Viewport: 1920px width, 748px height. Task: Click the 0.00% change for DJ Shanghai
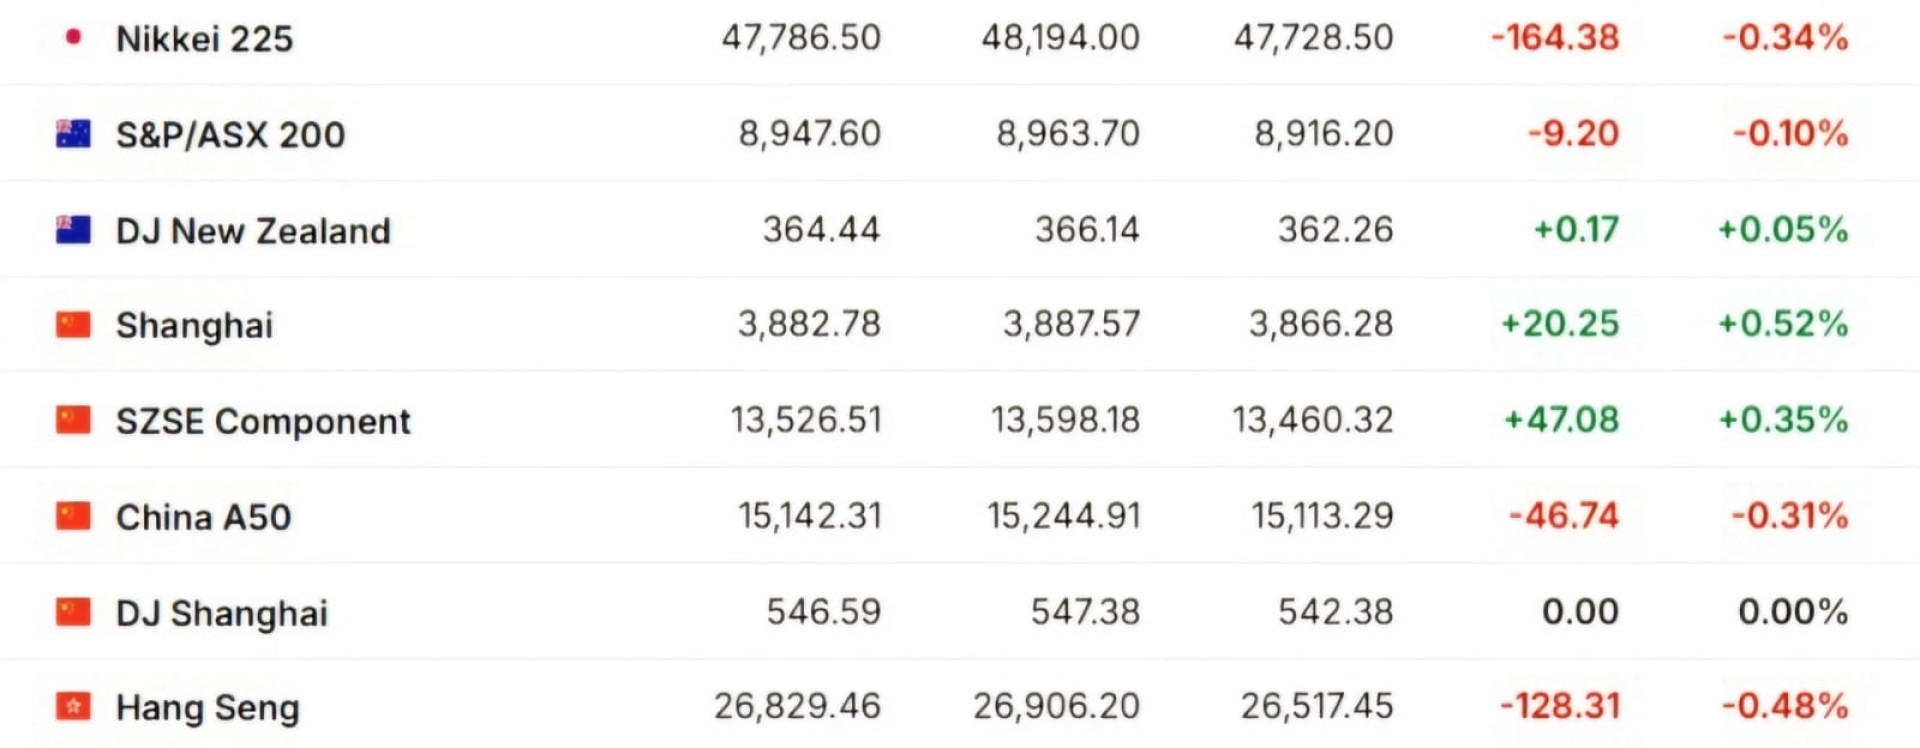click(x=1792, y=611)
